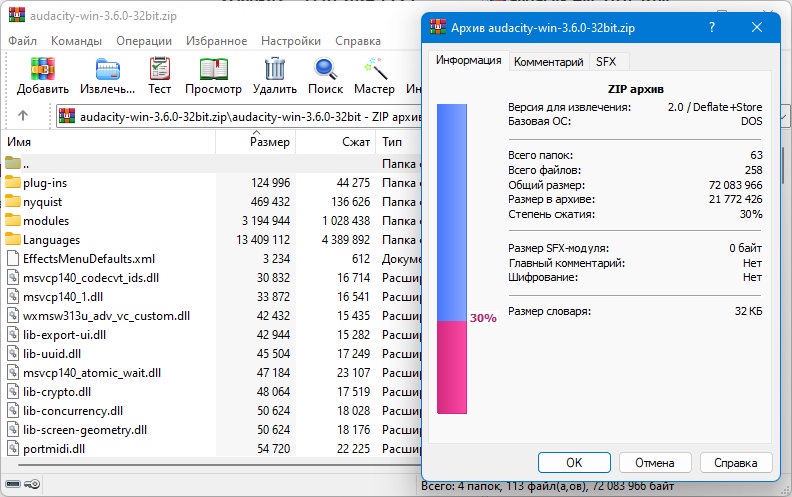Select lib-screen-geometry.dll file

pos(85,430)
